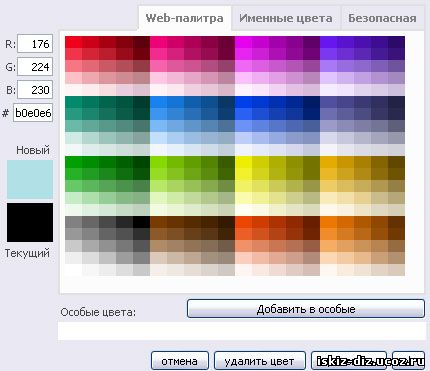Screen dimensions: 430x371
Task: Select the Безопасная tab
Action: click(382, 18)
